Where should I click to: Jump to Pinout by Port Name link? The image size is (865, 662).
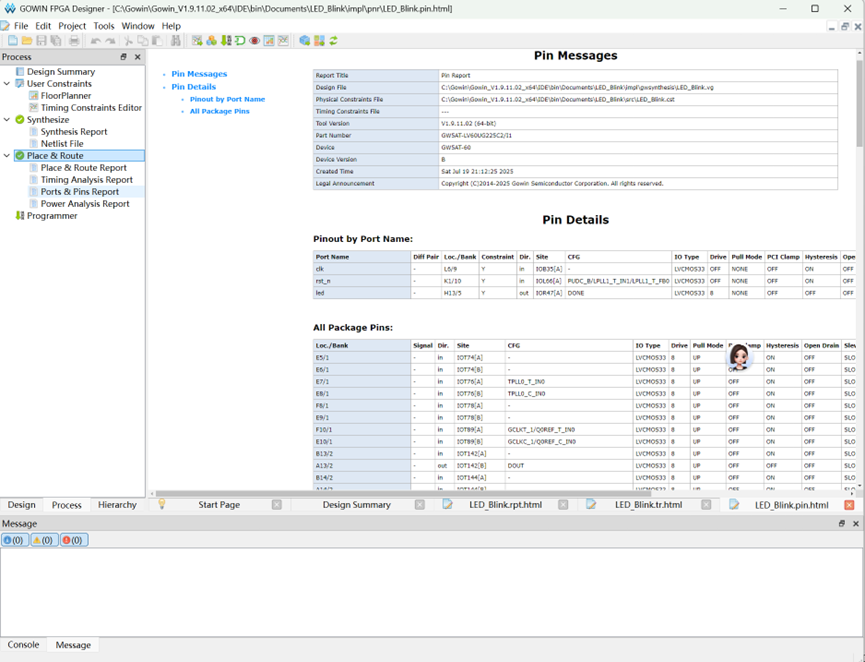[x=227, y=99]
